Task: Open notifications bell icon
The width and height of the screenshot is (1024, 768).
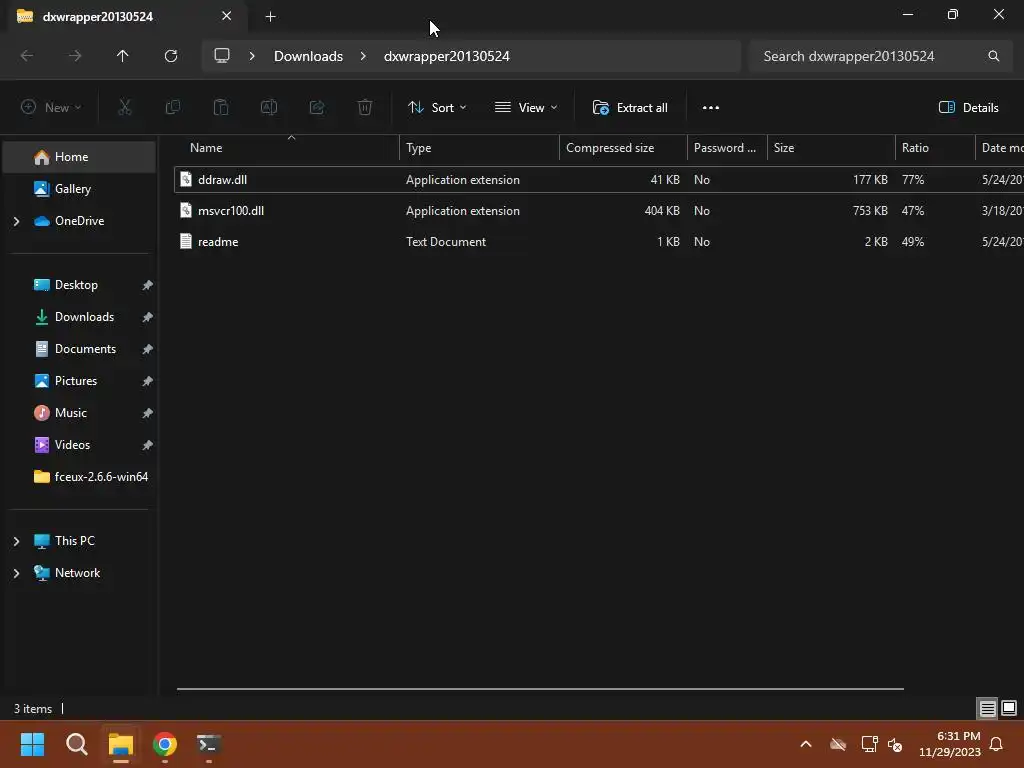Action: 996,744
